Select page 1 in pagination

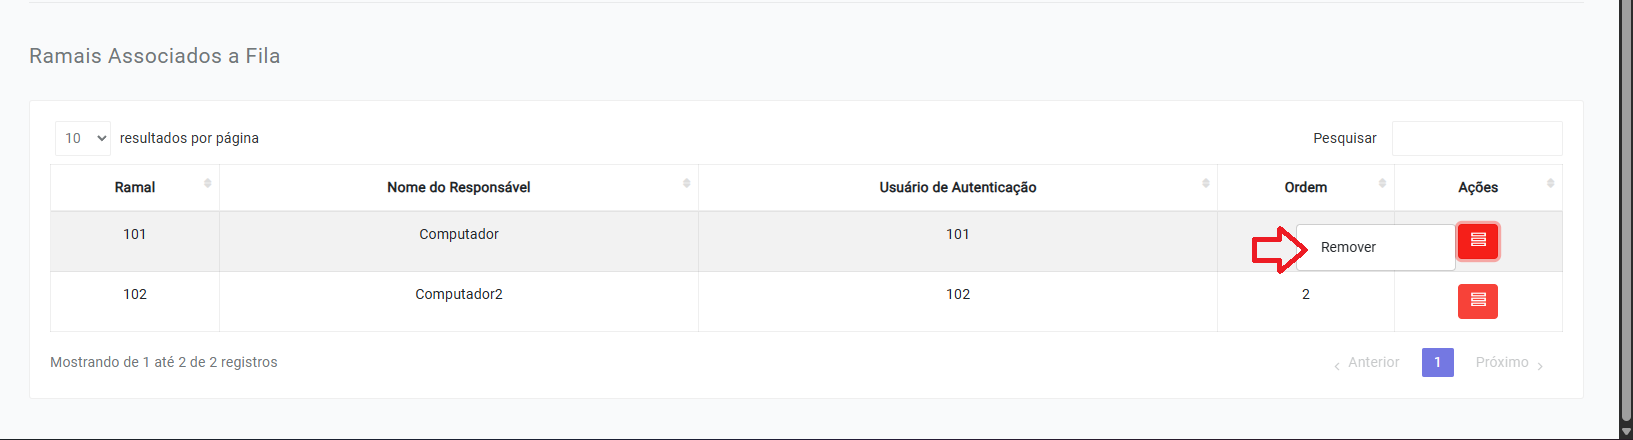1437,362
